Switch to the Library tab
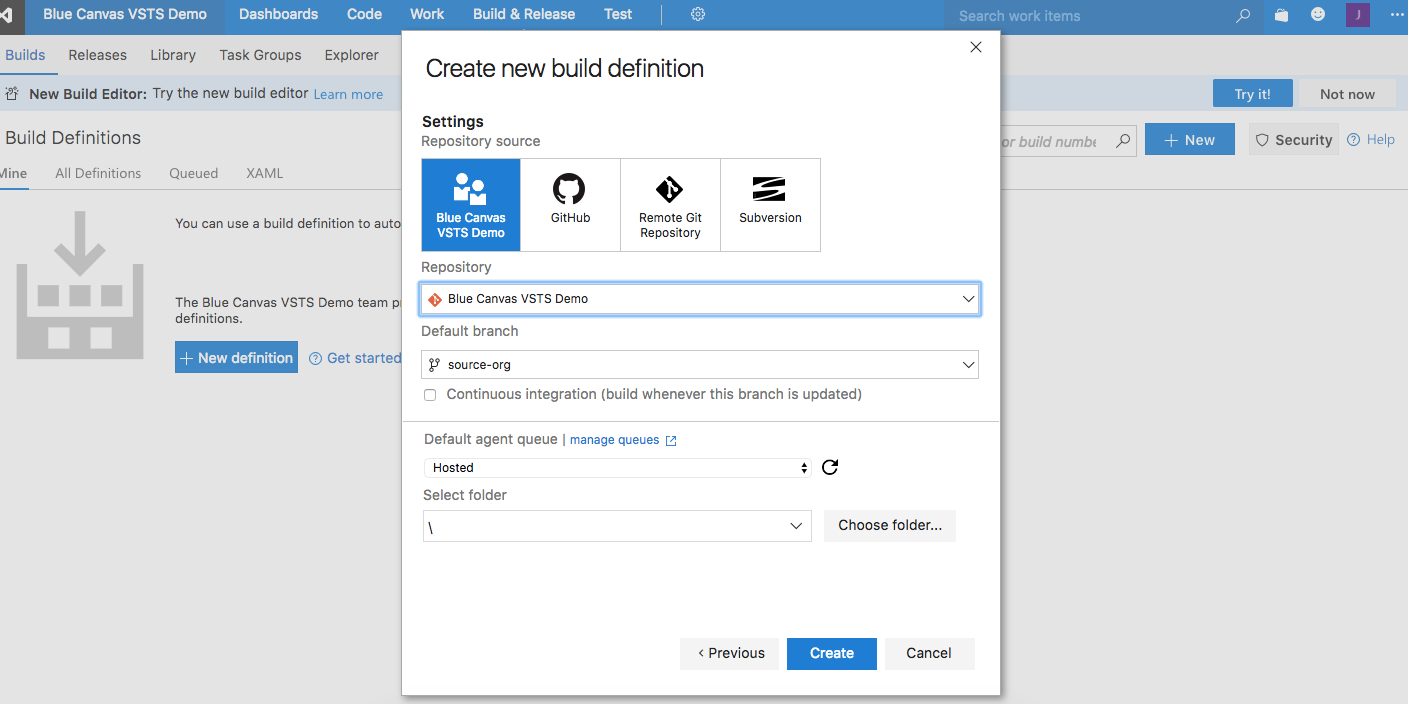The width and height of the screenshot is (1408, 704). [173, 55]
